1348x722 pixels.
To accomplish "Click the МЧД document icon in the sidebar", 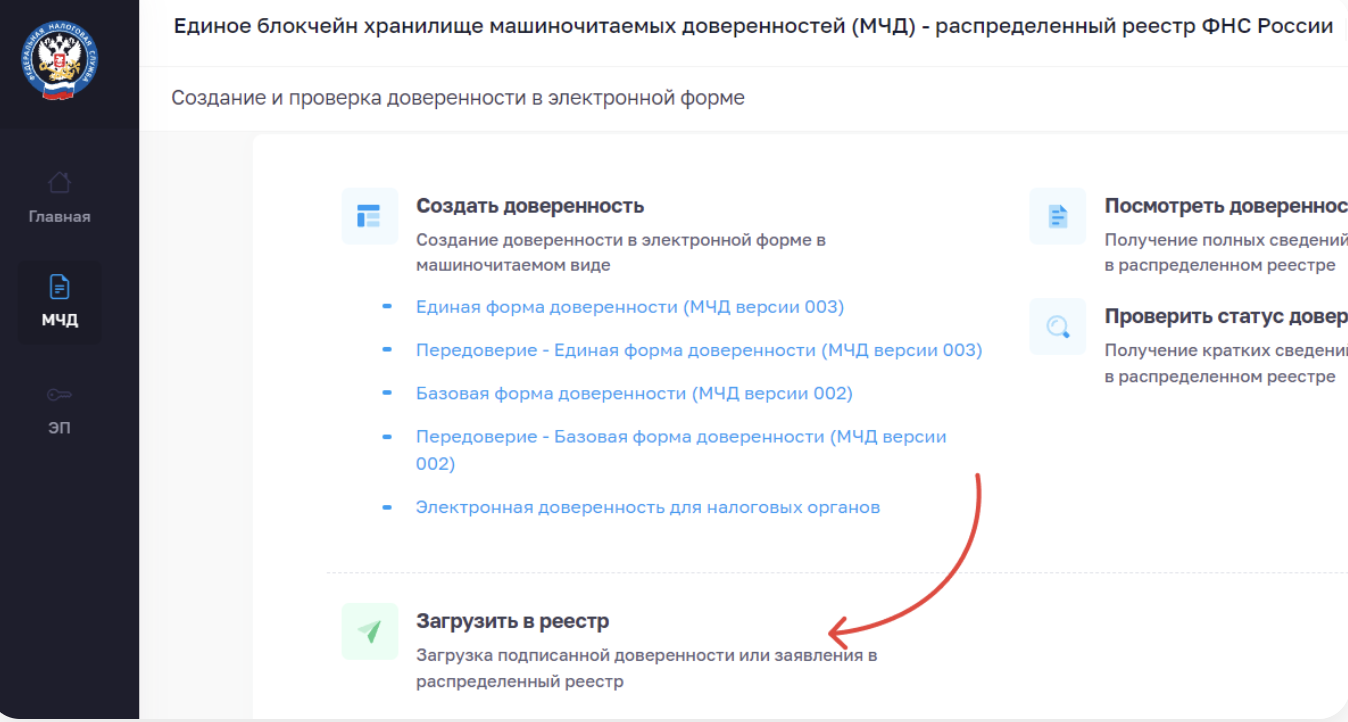I will [x=59, y=287].
